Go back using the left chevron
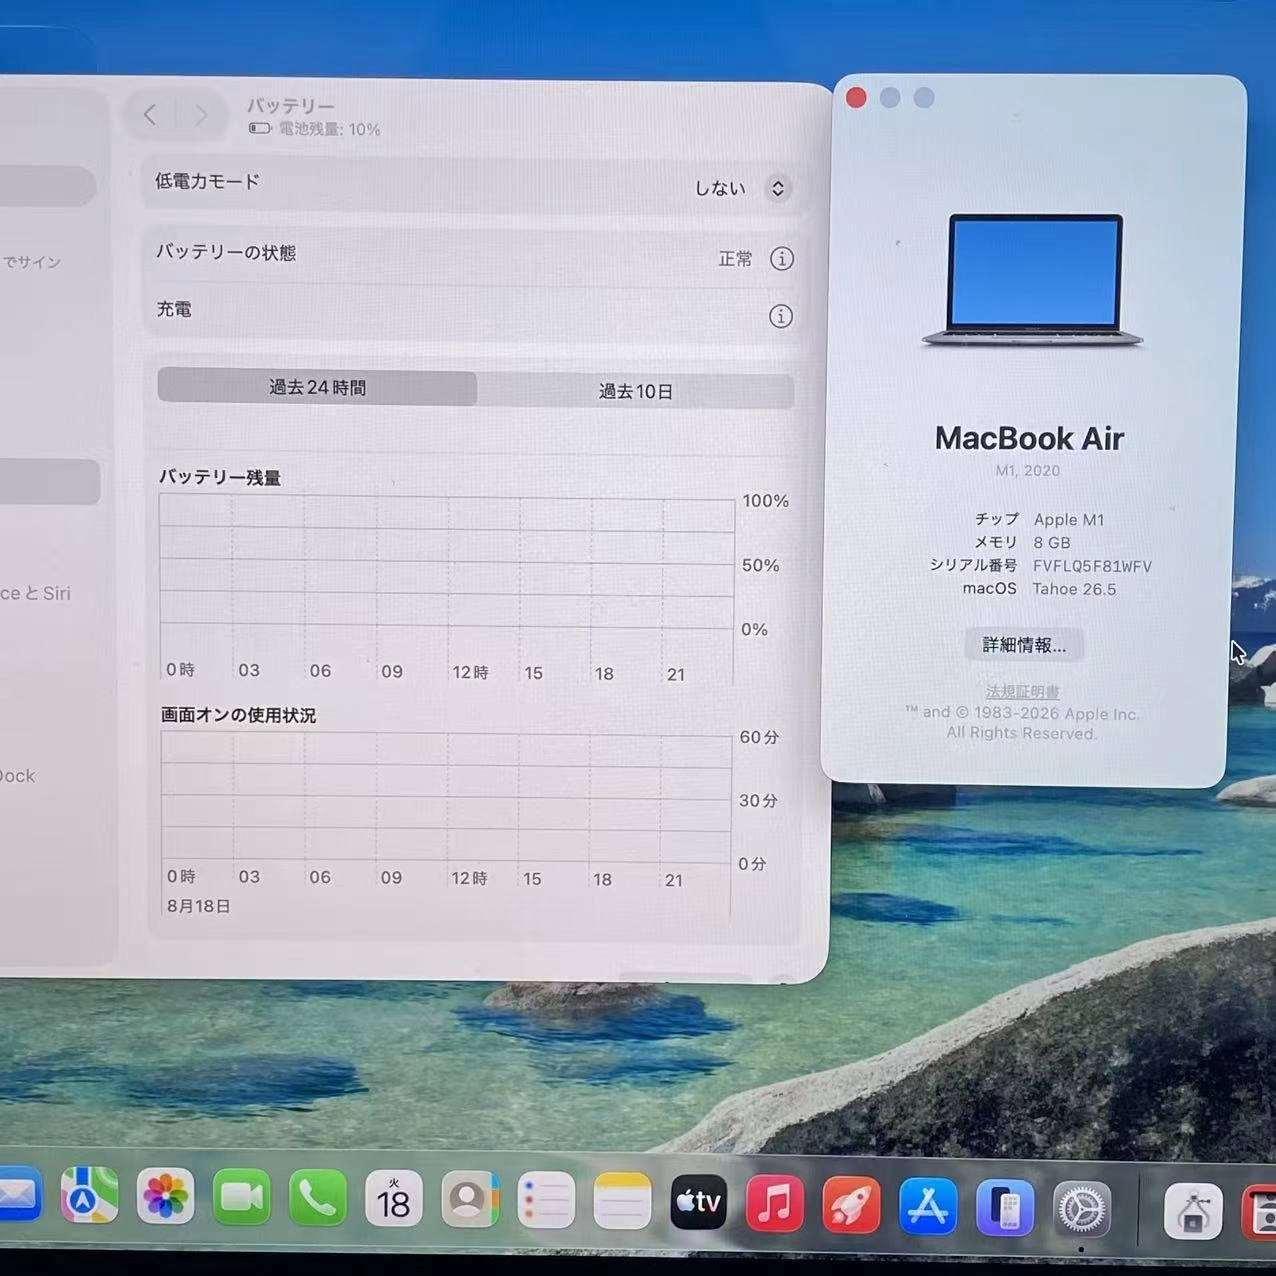Image resolution: width=1276 pixels, height=1276 pixels. 151,115
